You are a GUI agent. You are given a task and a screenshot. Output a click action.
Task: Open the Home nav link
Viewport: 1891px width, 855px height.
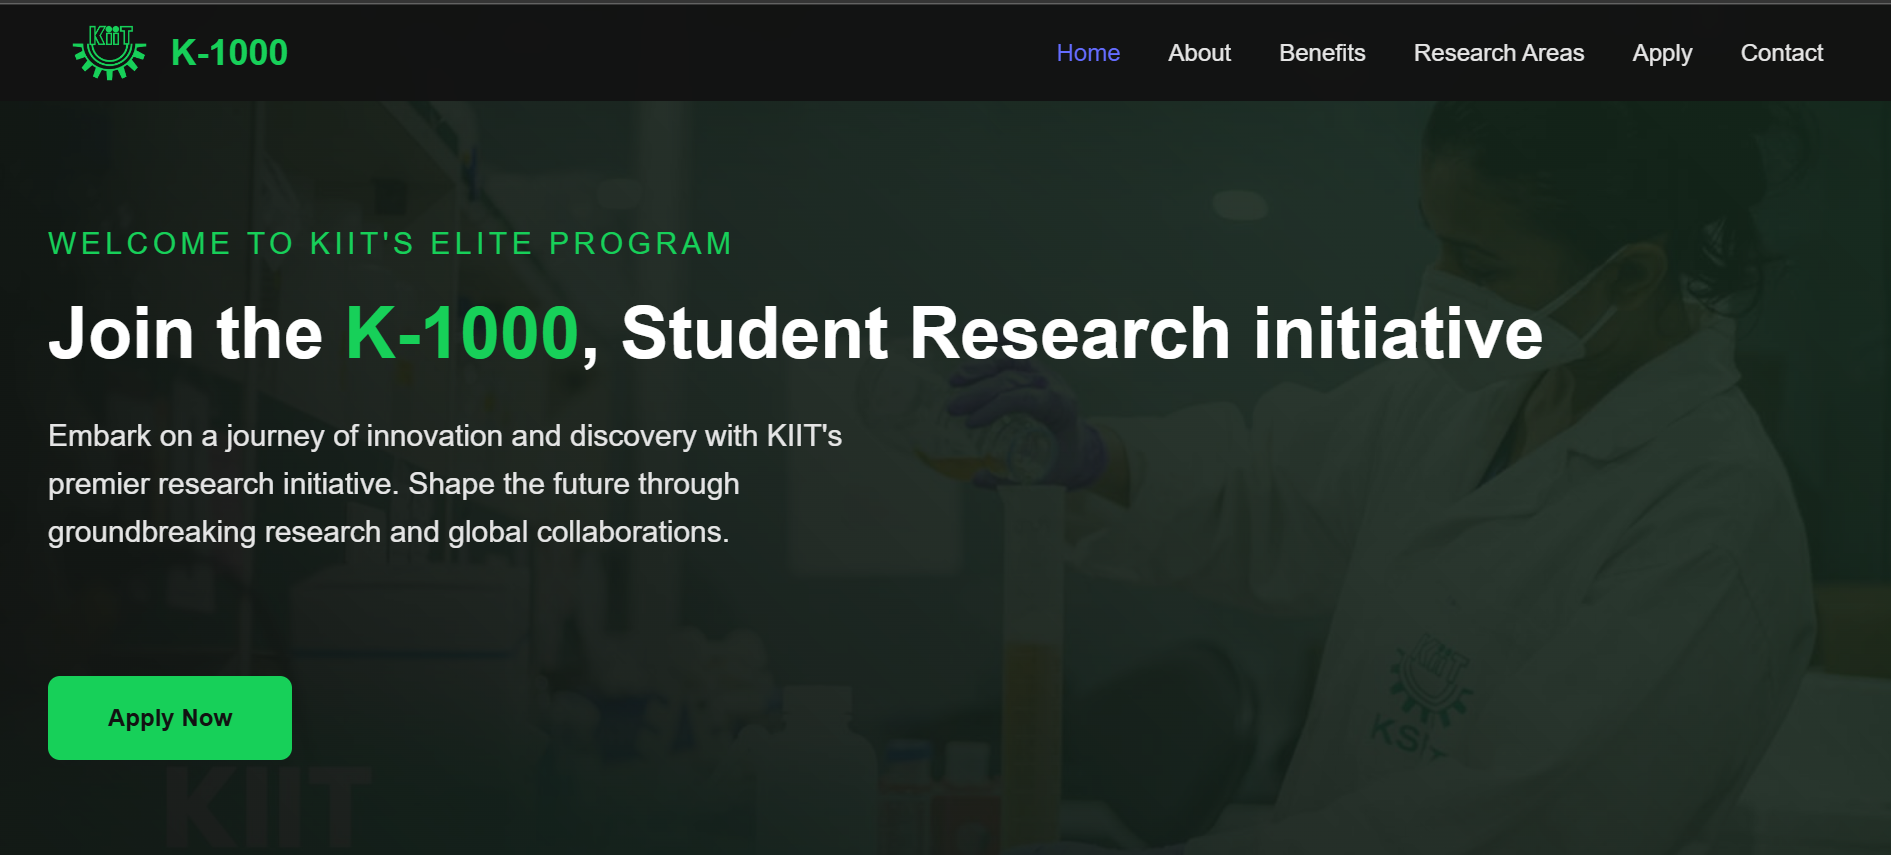pyautogui.click(x=1088, y=53)
